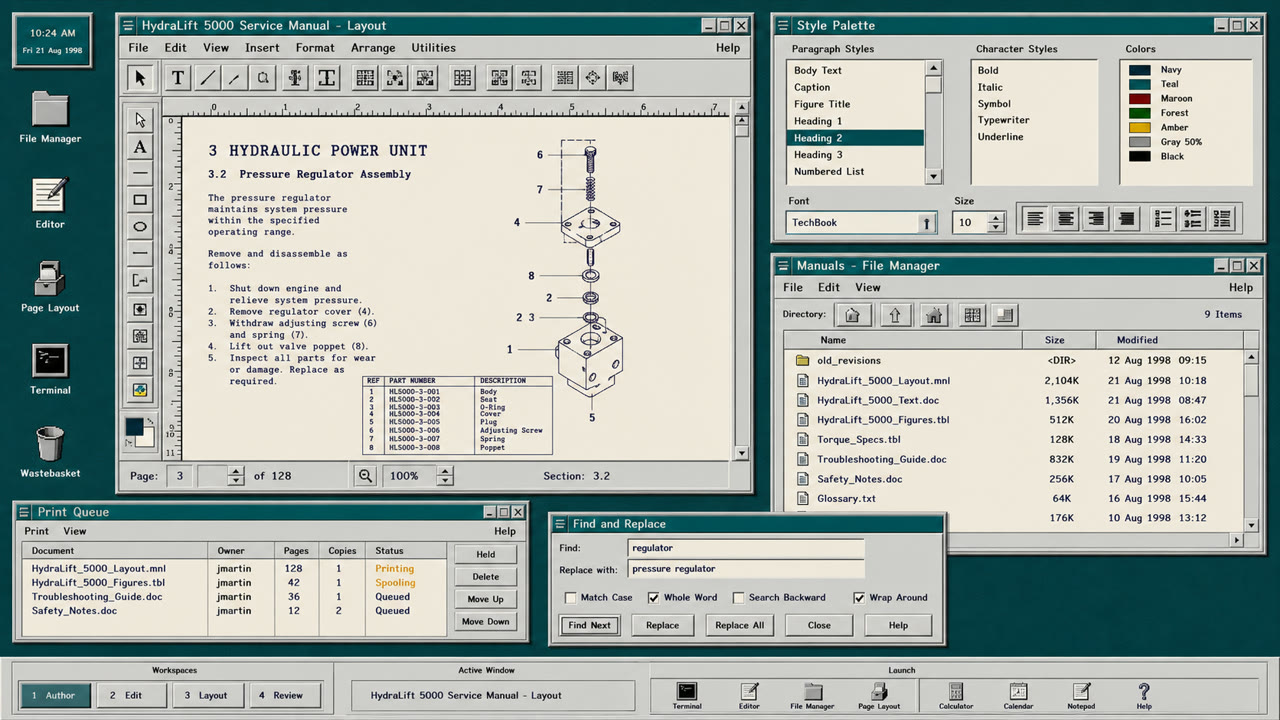The width and height of the screenshot is (1280, 720).
Task: Launch Calculator from the bottom panel
Action: (956, 696)
